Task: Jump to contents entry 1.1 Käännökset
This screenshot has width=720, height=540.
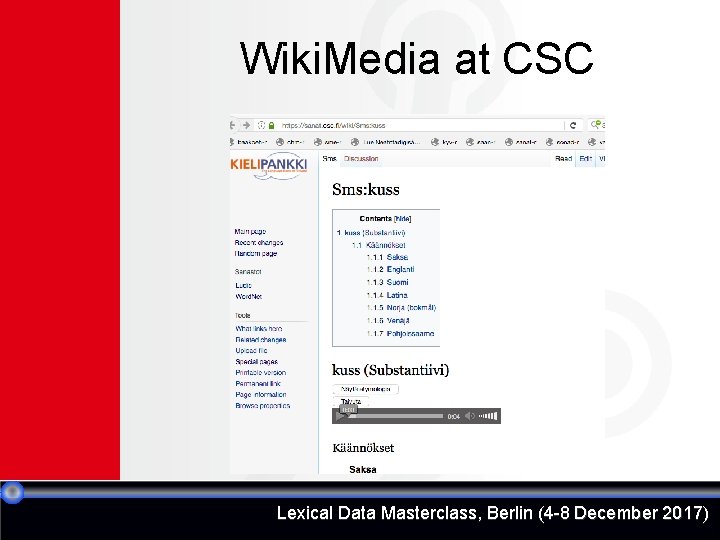Action: [378, 245]
